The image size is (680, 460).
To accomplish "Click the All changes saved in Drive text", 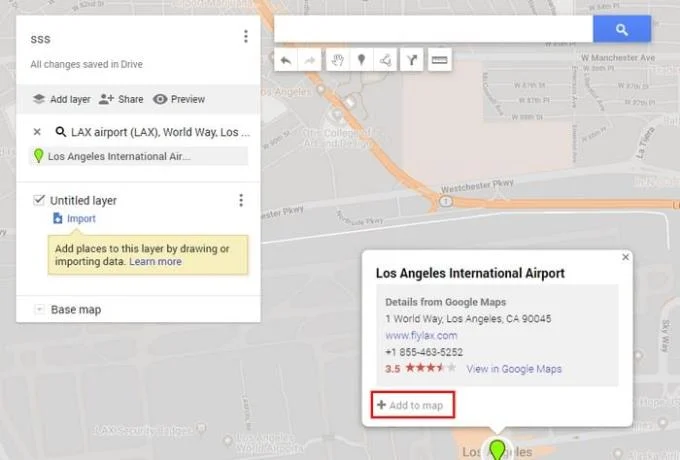I will pyautogui.click(x=86, y=64).
